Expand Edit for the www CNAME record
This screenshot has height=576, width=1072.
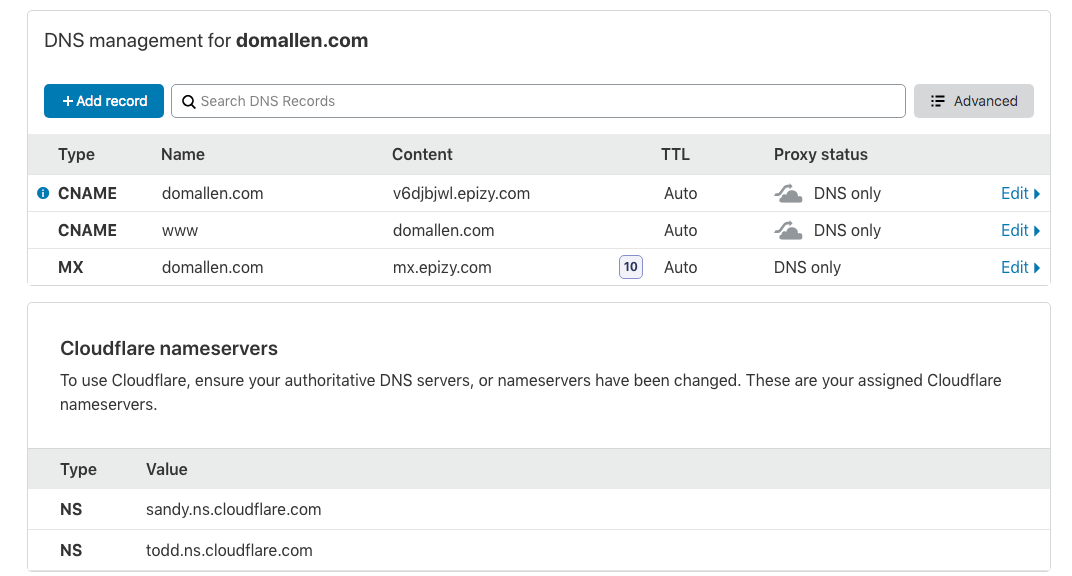(1020, 230)
